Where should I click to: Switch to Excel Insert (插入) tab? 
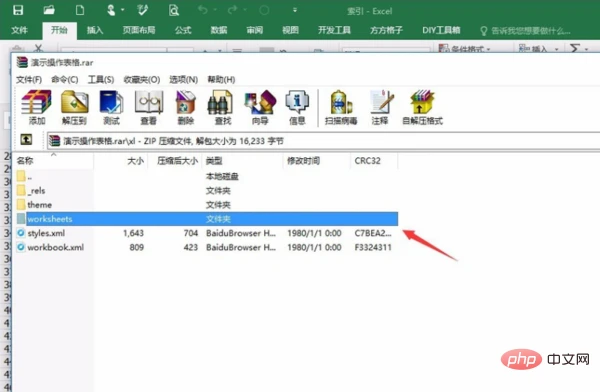(95, 30)
